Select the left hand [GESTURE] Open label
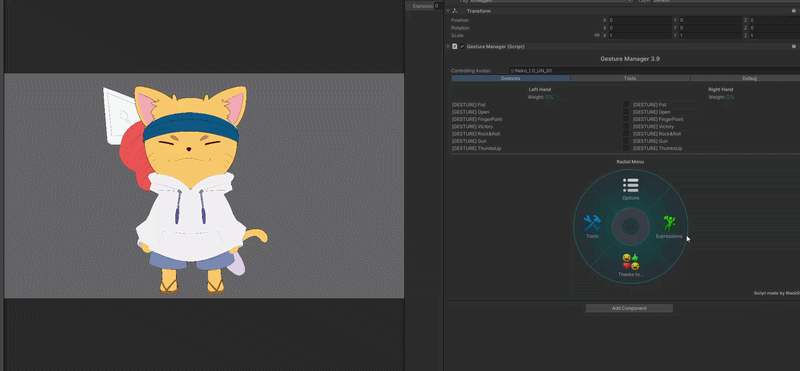The image size is (800, 371). click(x=470, y=112)
